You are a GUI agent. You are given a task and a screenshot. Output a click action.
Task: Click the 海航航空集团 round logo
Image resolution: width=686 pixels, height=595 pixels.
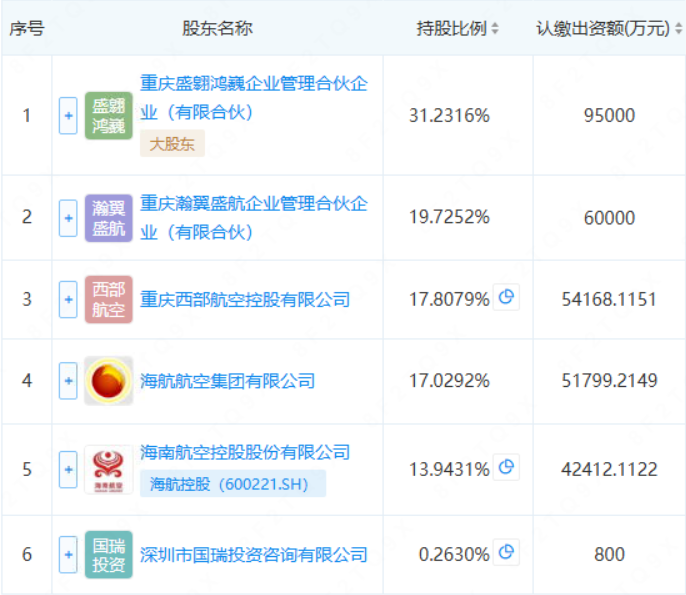(x=108, y=381)
